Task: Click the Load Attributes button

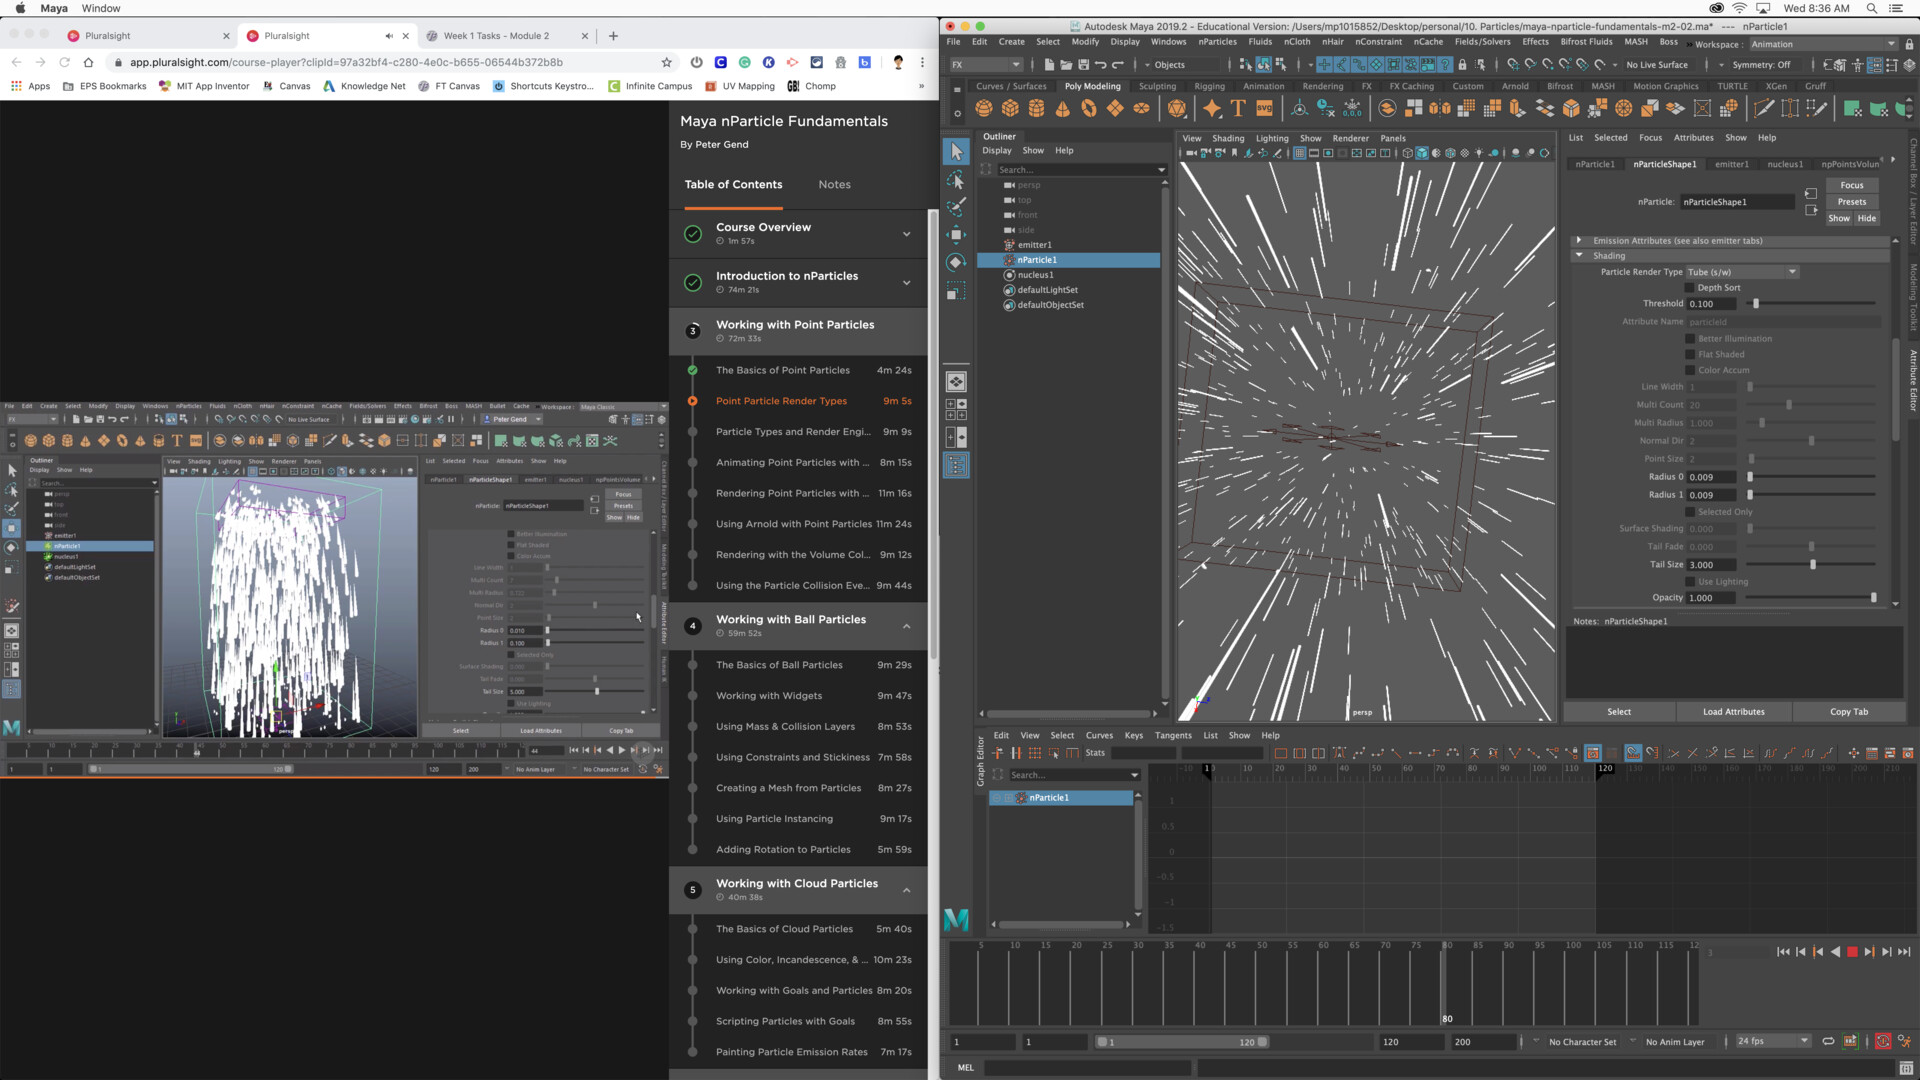Action: 1733,711
